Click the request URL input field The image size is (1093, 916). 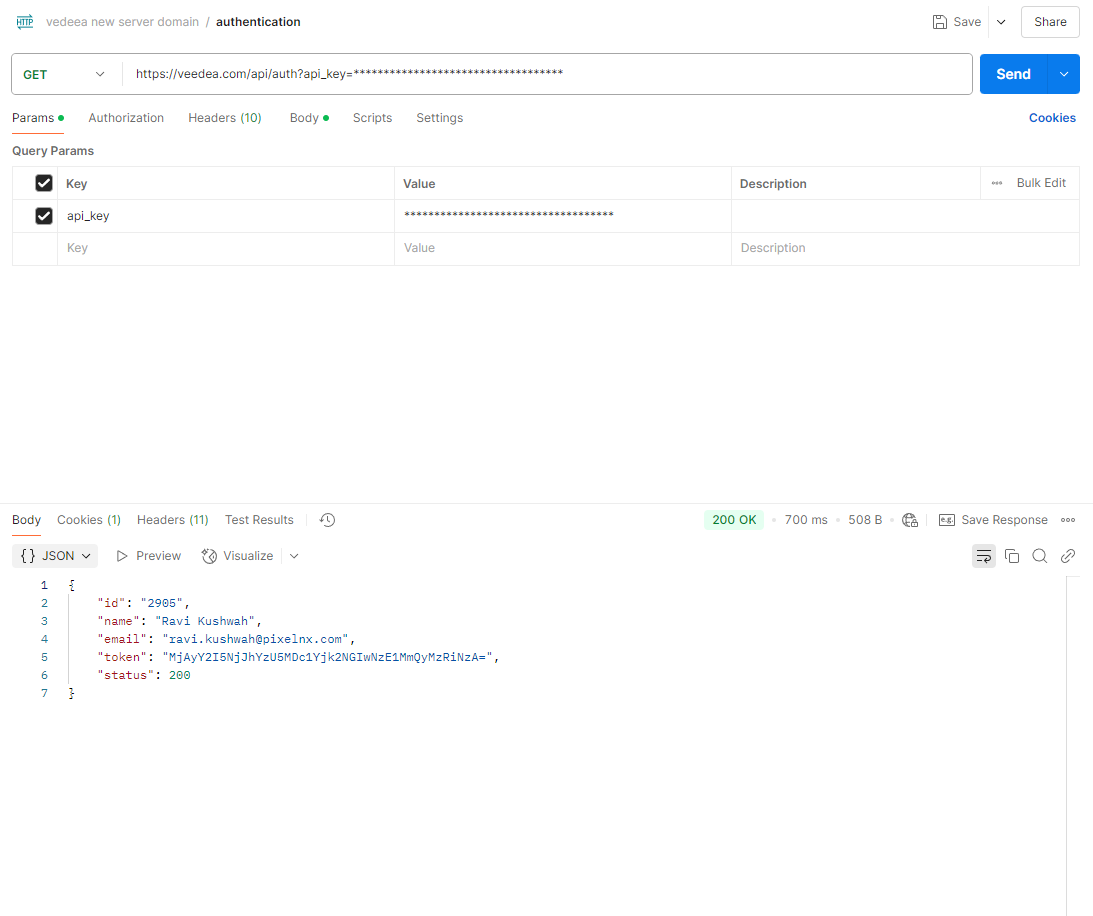pyautogui.click(x=547, y=74)
